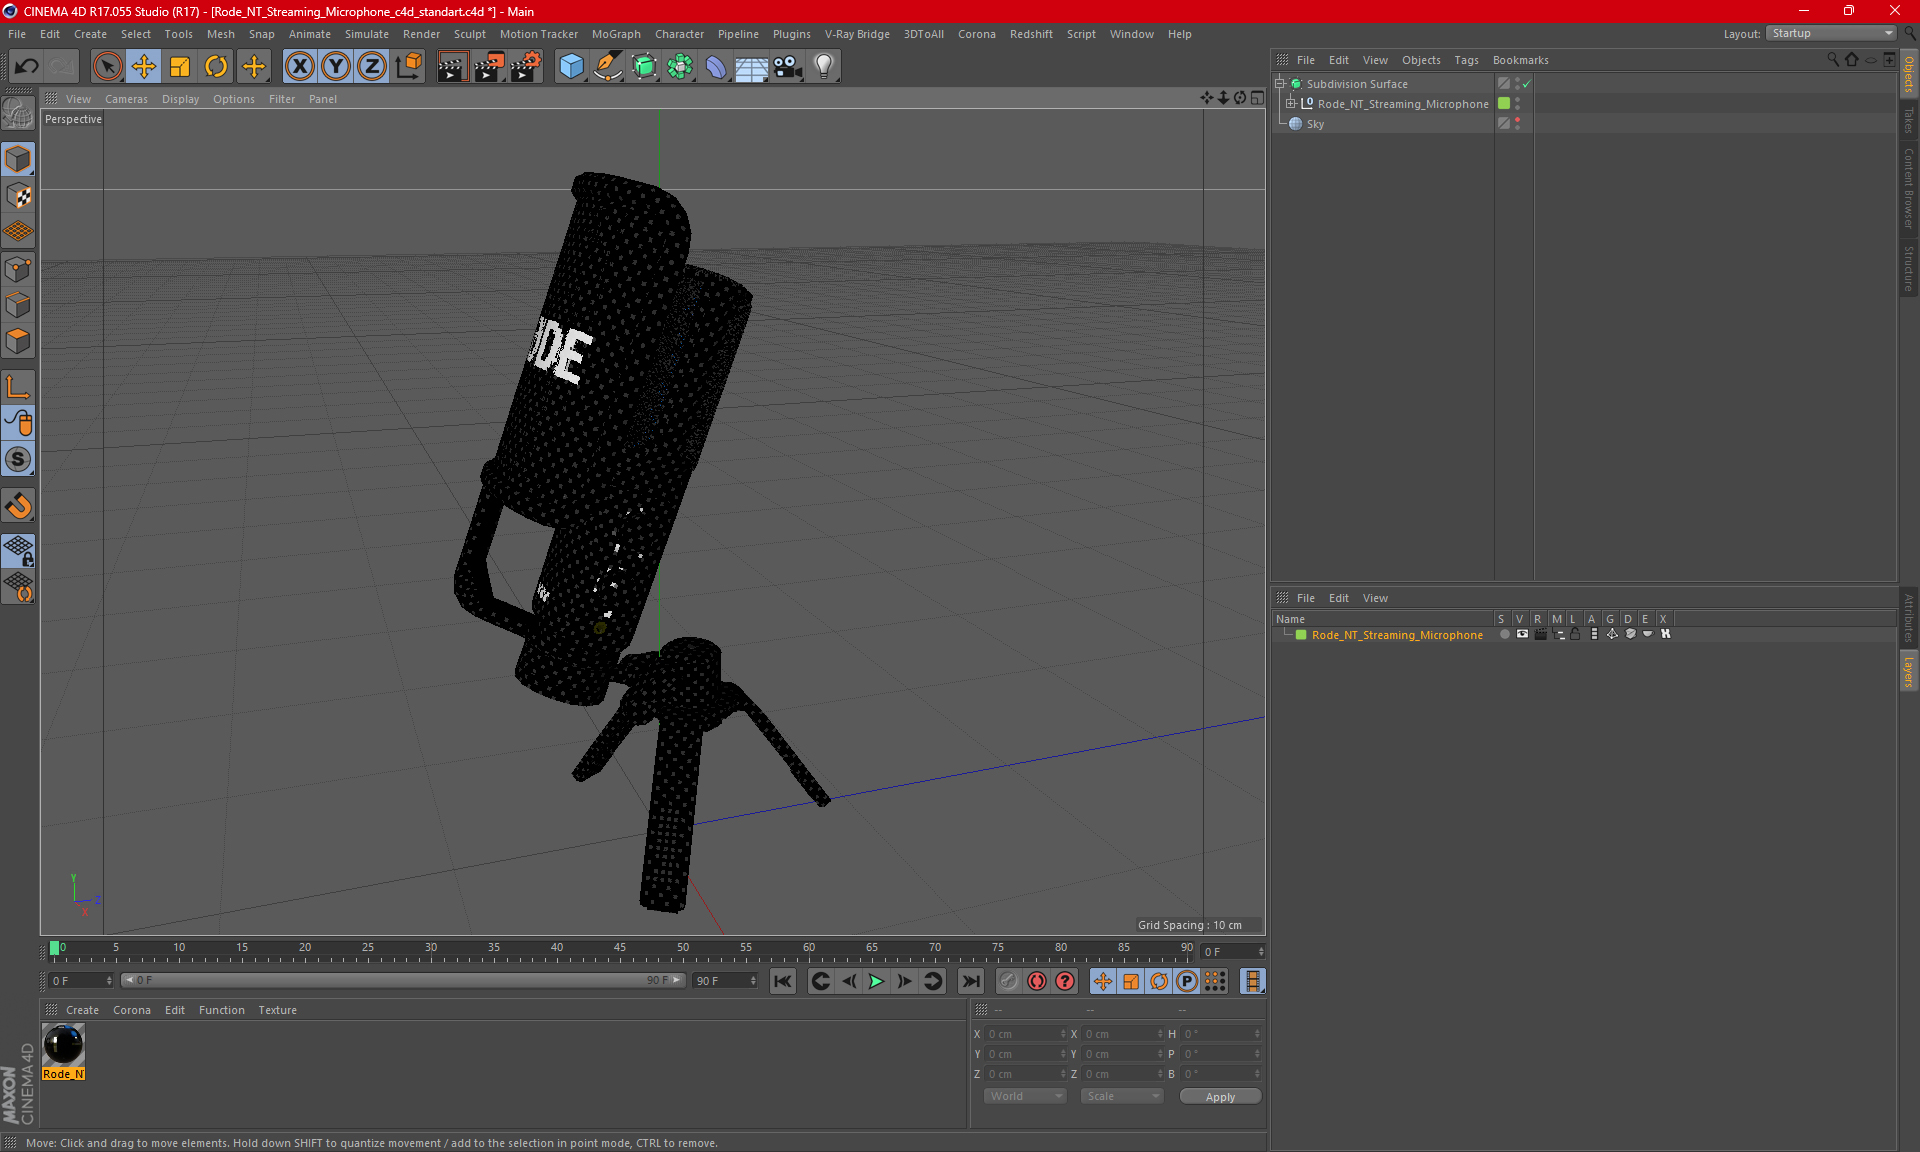The image size is (1920, 1152).
Task: Open the viewport Display menu
Action: click(180, 99)
